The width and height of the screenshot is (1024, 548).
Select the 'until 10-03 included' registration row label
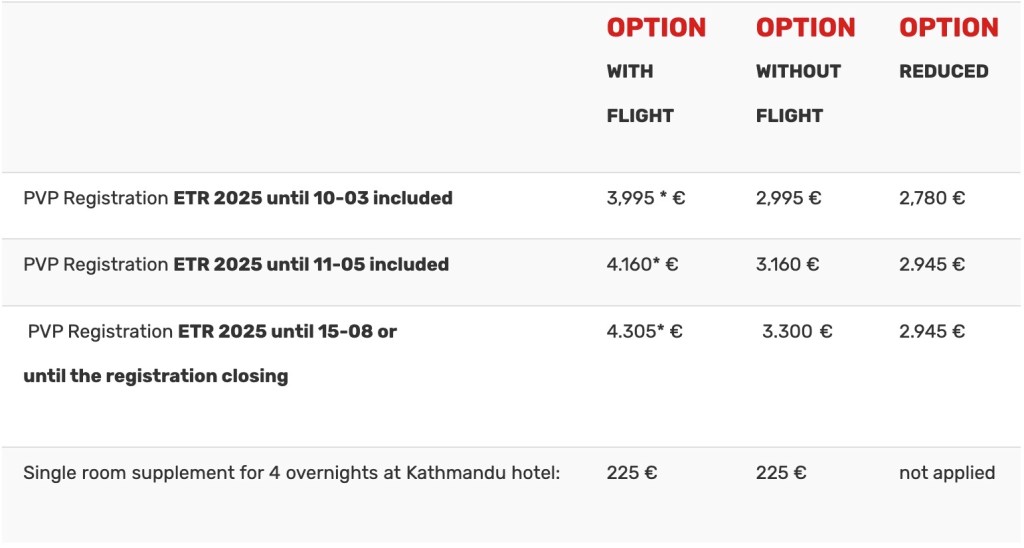pos(238,198)
